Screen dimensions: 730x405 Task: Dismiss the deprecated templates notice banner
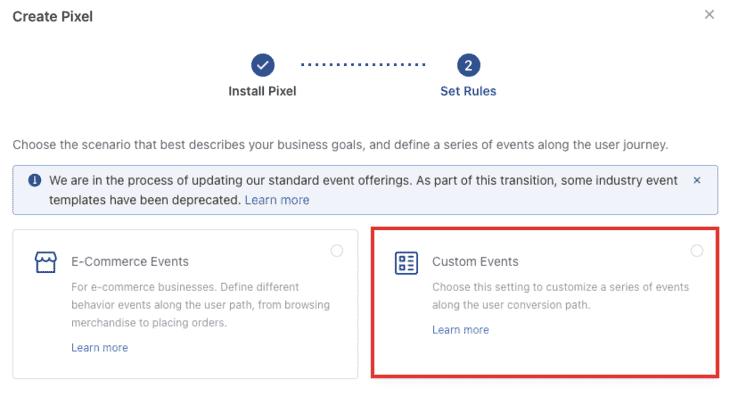pos(697,180)
